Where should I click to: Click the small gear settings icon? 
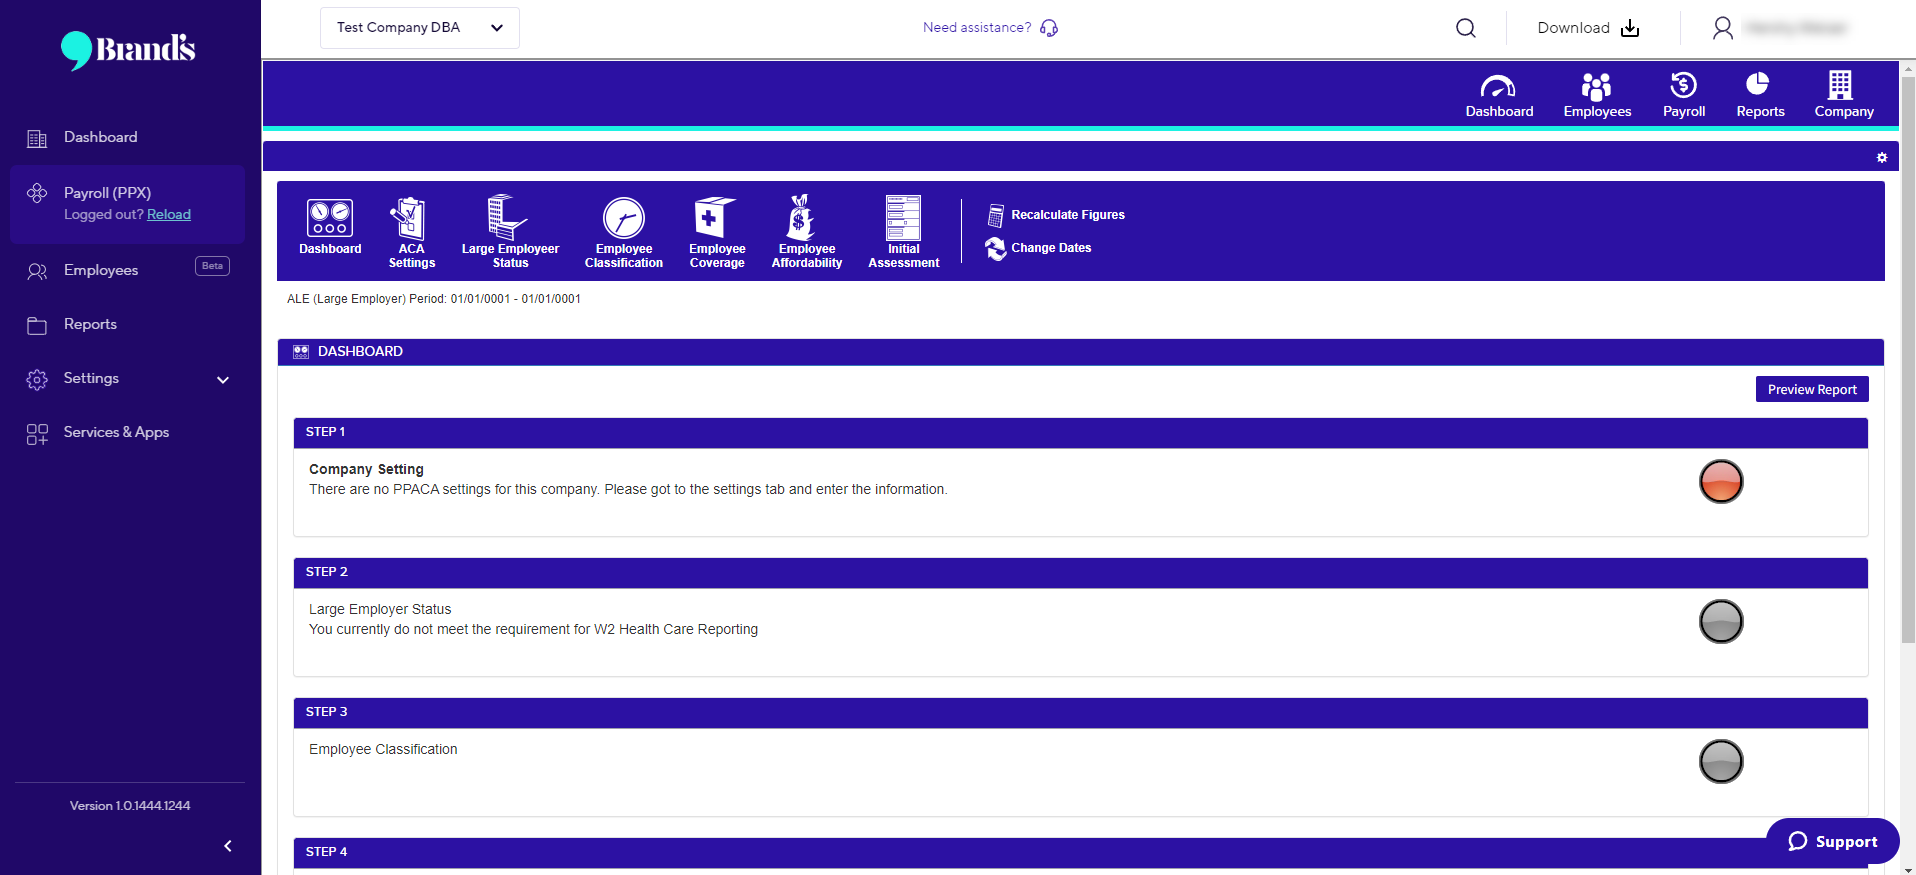(1882, 157)
